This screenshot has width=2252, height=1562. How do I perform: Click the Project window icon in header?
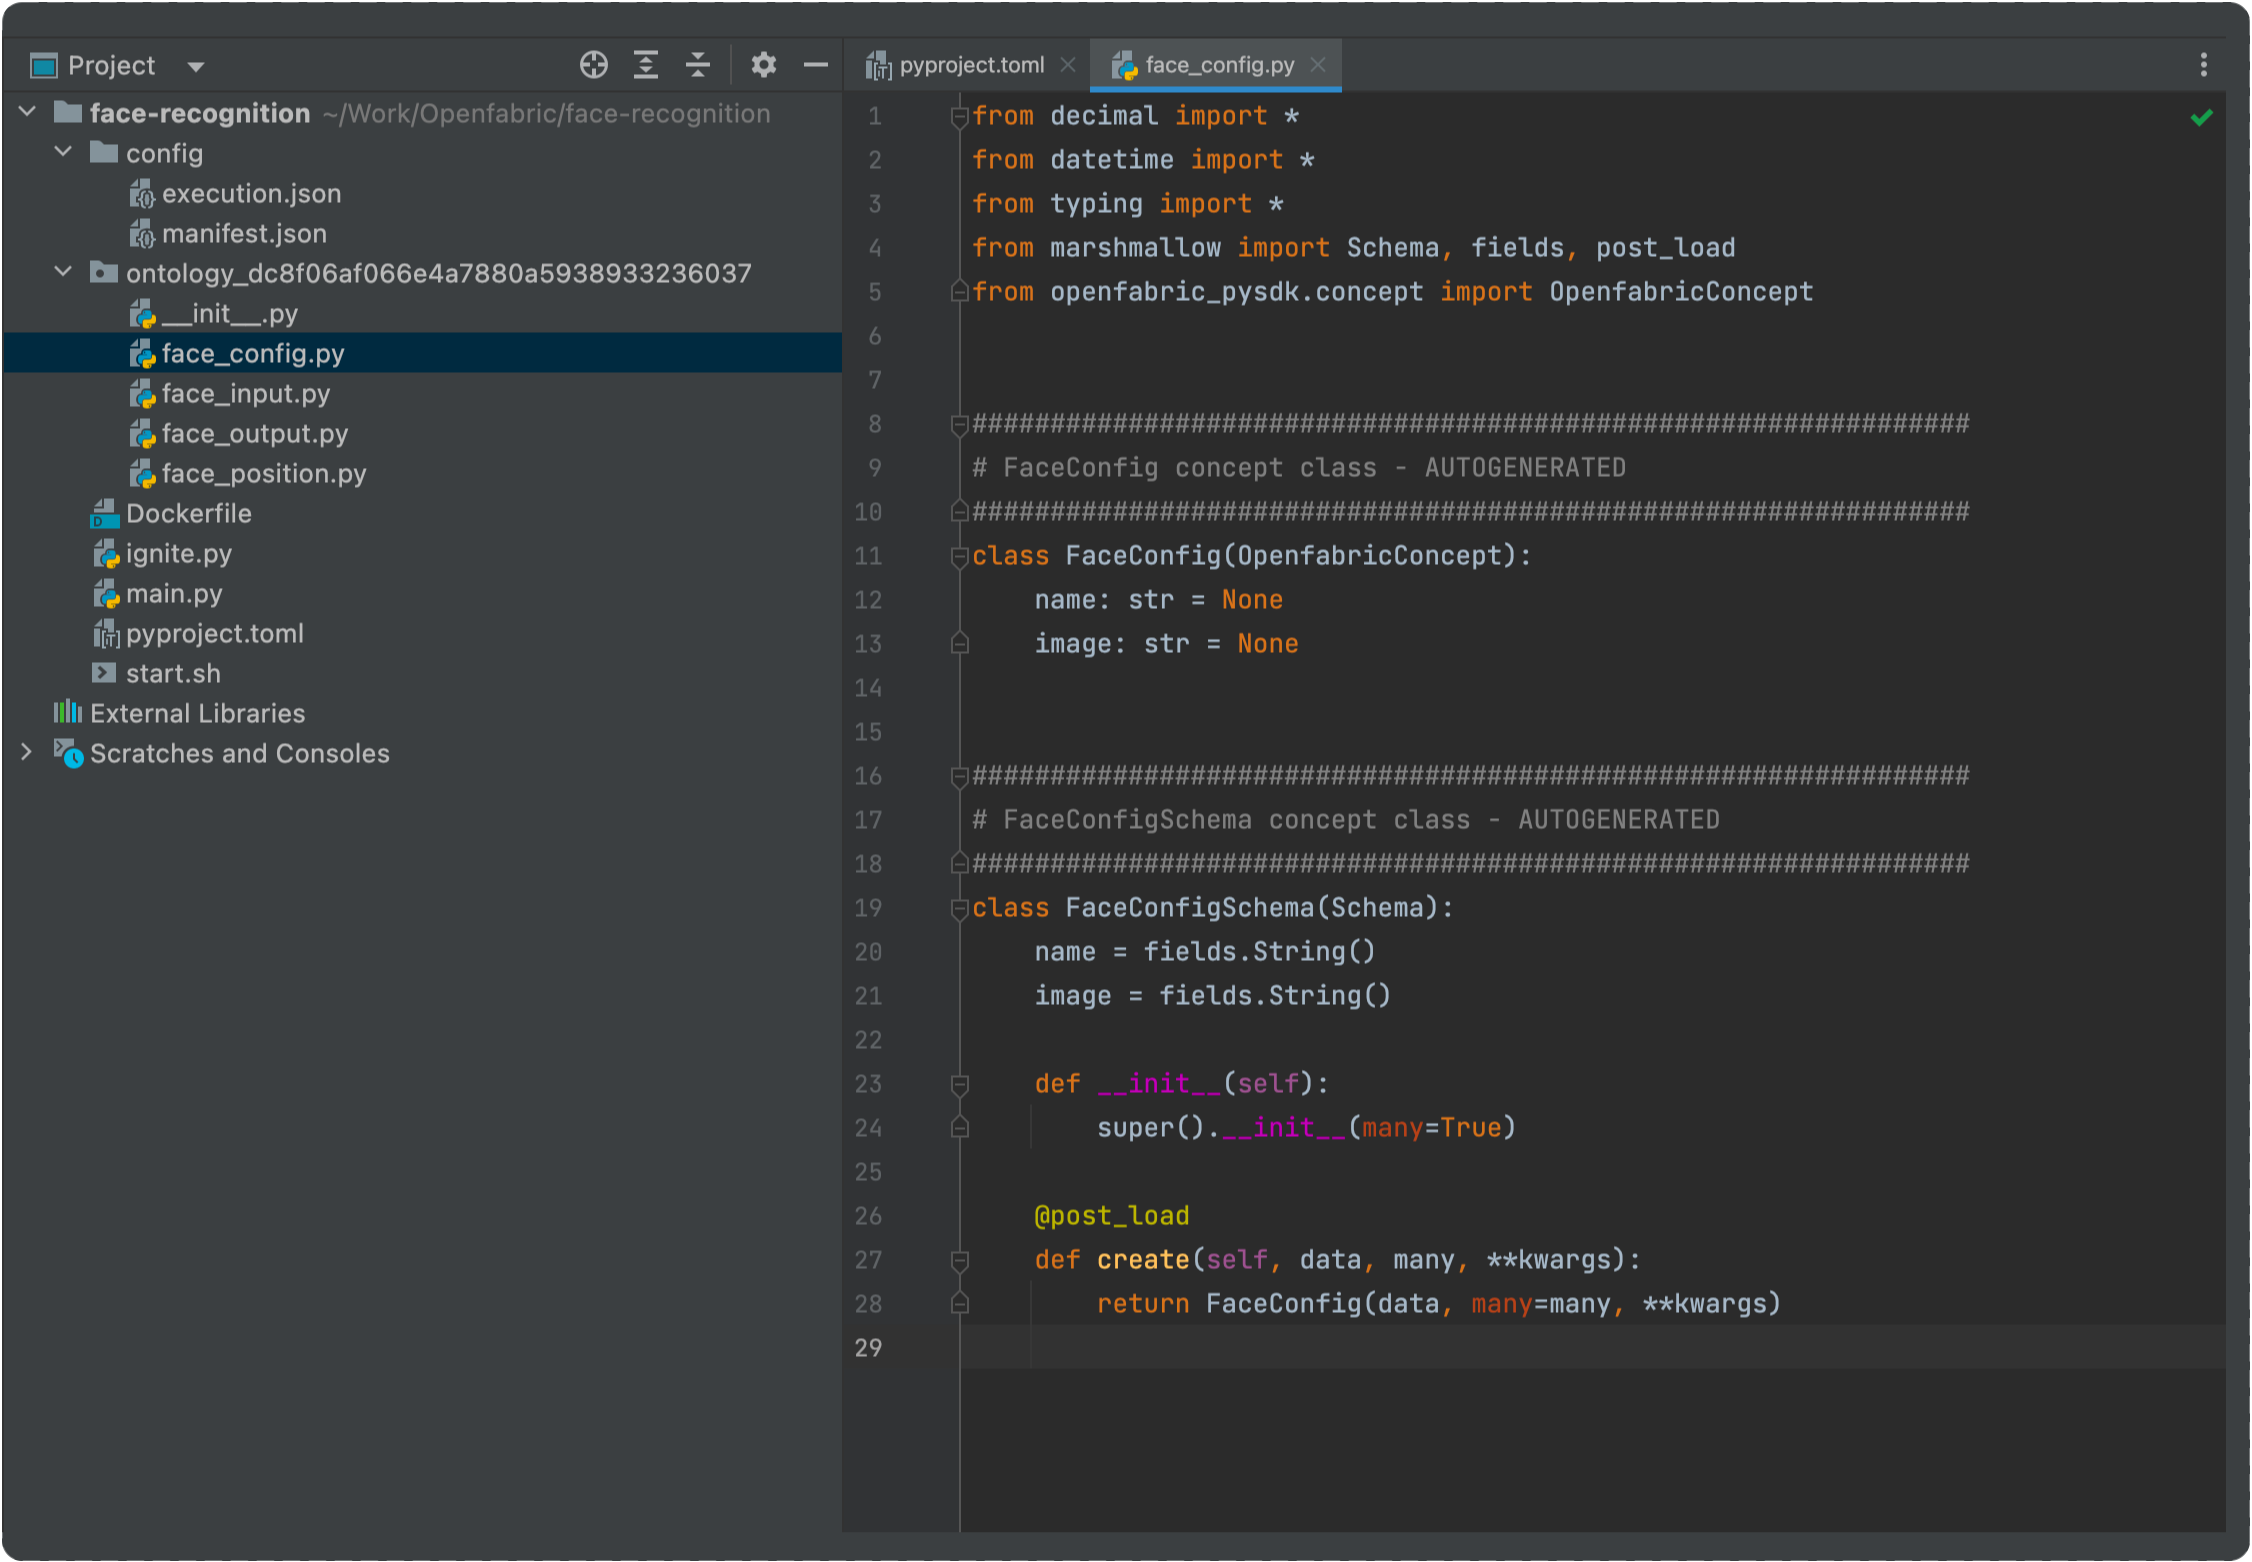coord(44,66)
